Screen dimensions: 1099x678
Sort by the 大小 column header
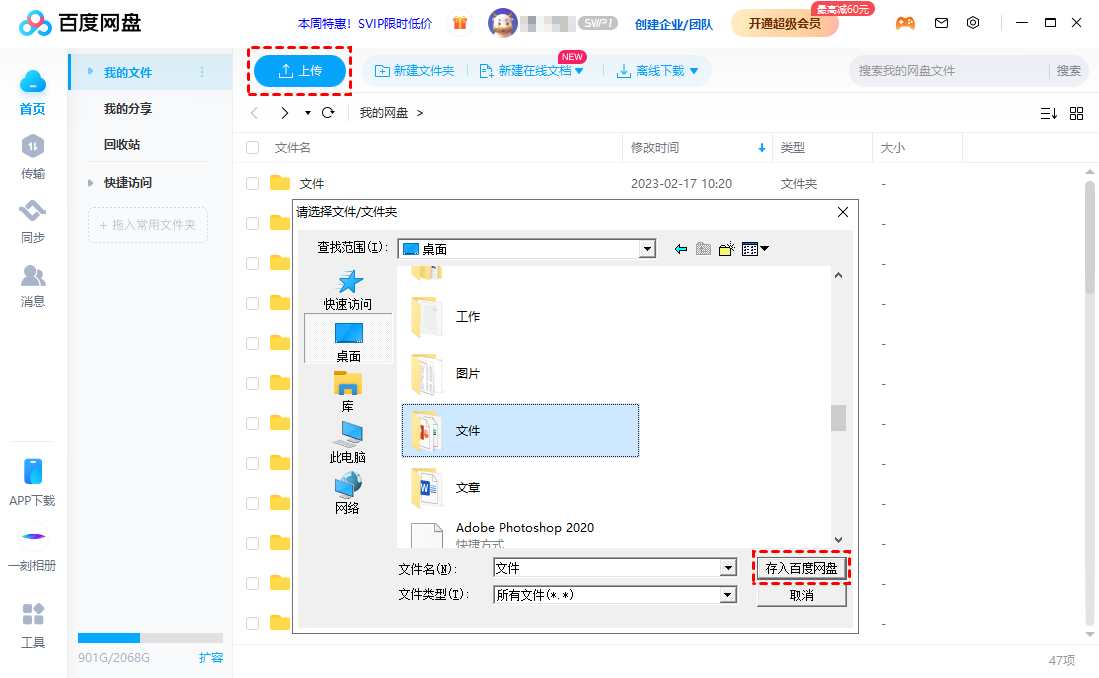pyautogui.click(x=917, y=148)
